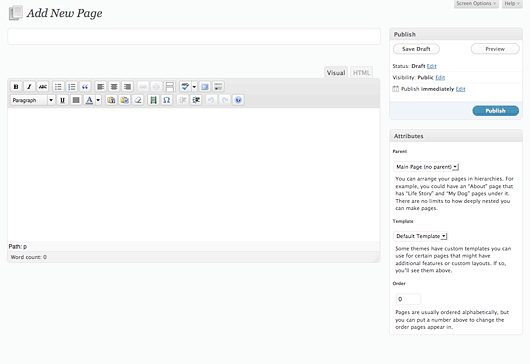Open the Parent page dropdown

click(426, 167)
